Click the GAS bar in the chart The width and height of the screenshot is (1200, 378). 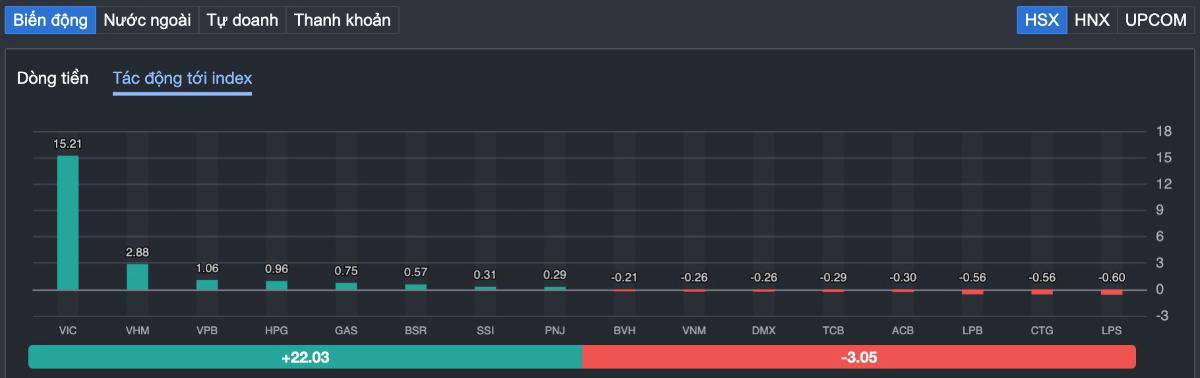346,286
